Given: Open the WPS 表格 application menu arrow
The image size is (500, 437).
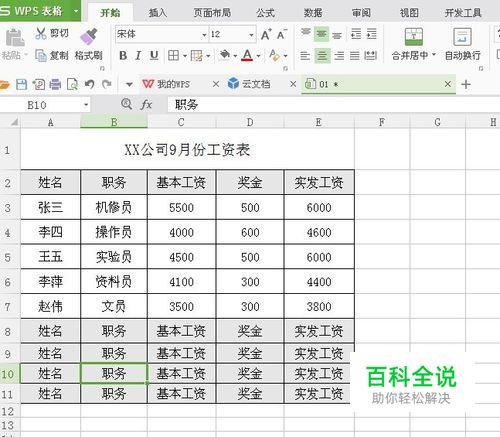Looking at the screenshot, I should (76, 11).
